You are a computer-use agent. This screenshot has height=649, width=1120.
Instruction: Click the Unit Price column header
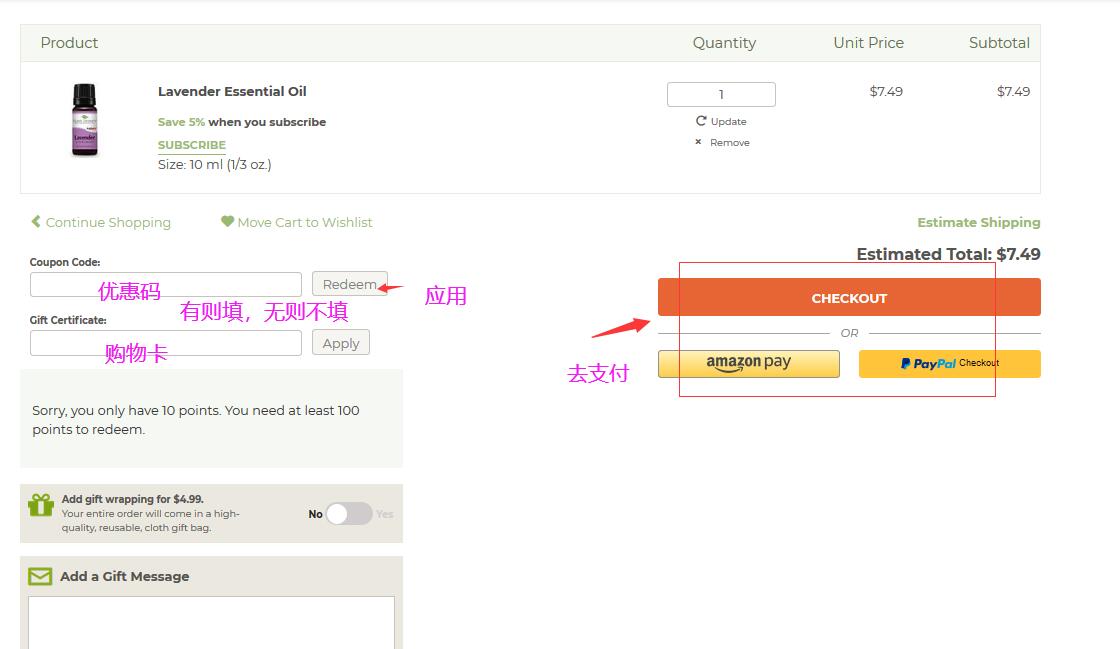click(868, 43)
